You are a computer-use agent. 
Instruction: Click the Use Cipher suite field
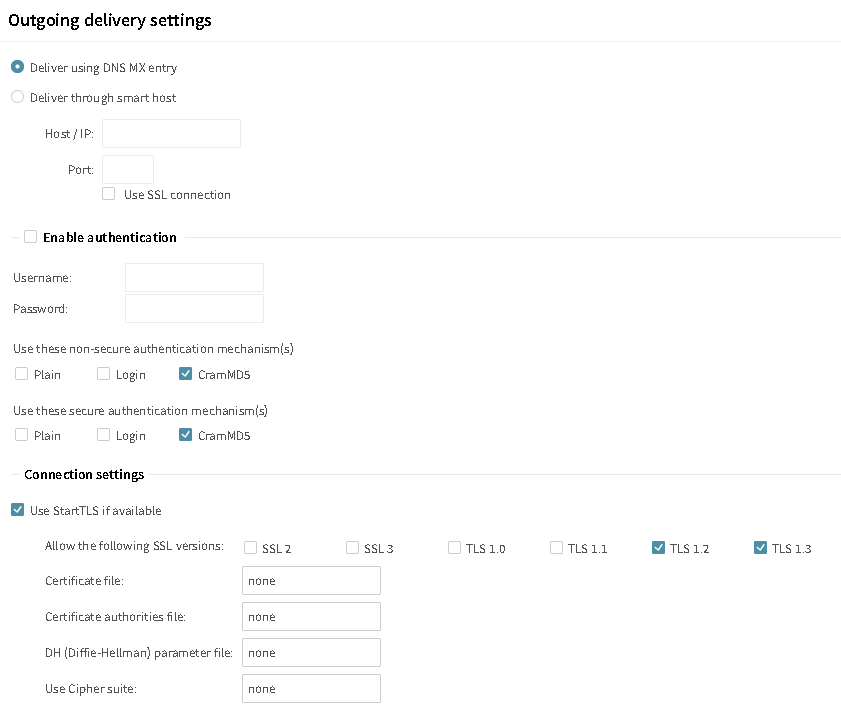[312, 688]
